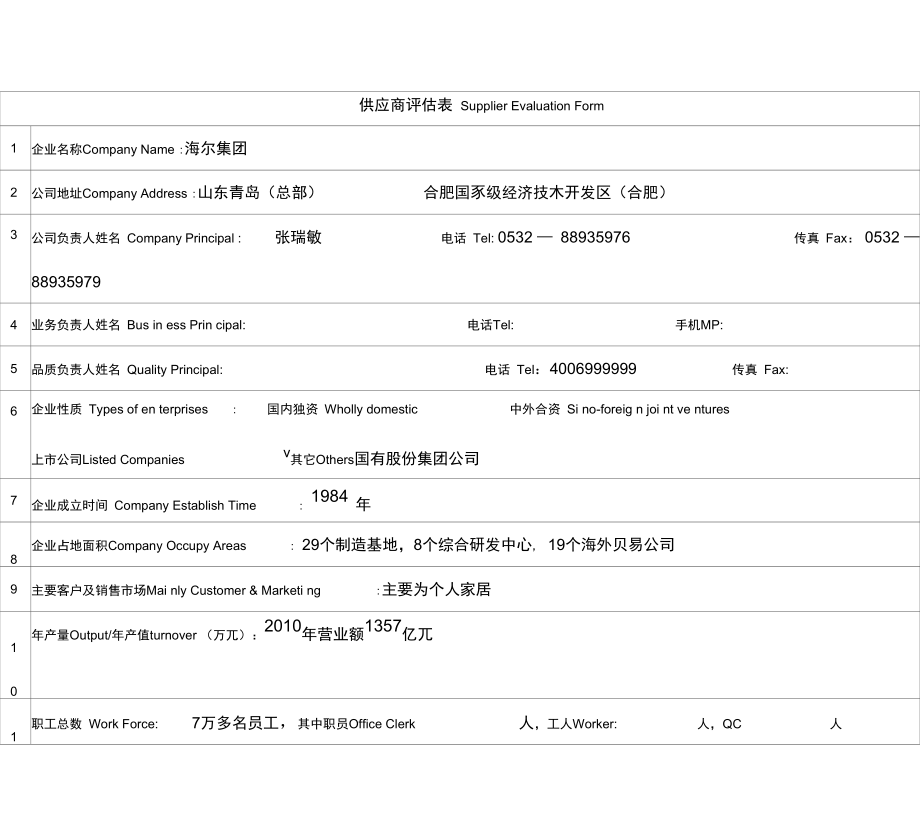Click the label 品质负责人姓名 Quality Principal
Screen dimensions: 920x833
pos(127,370)
